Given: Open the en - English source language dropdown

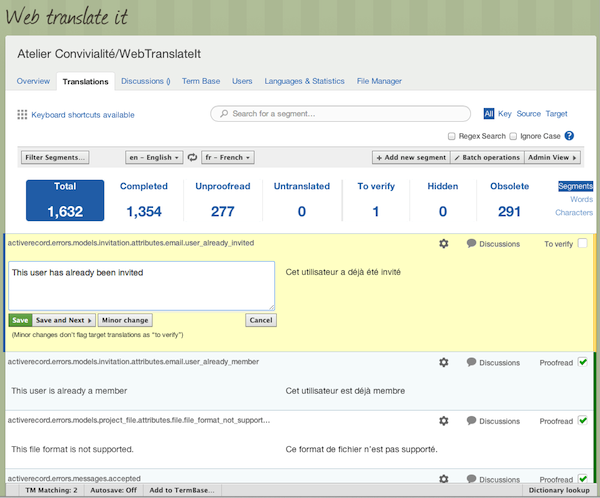Looking at the screenshot, I should (154, 157).
